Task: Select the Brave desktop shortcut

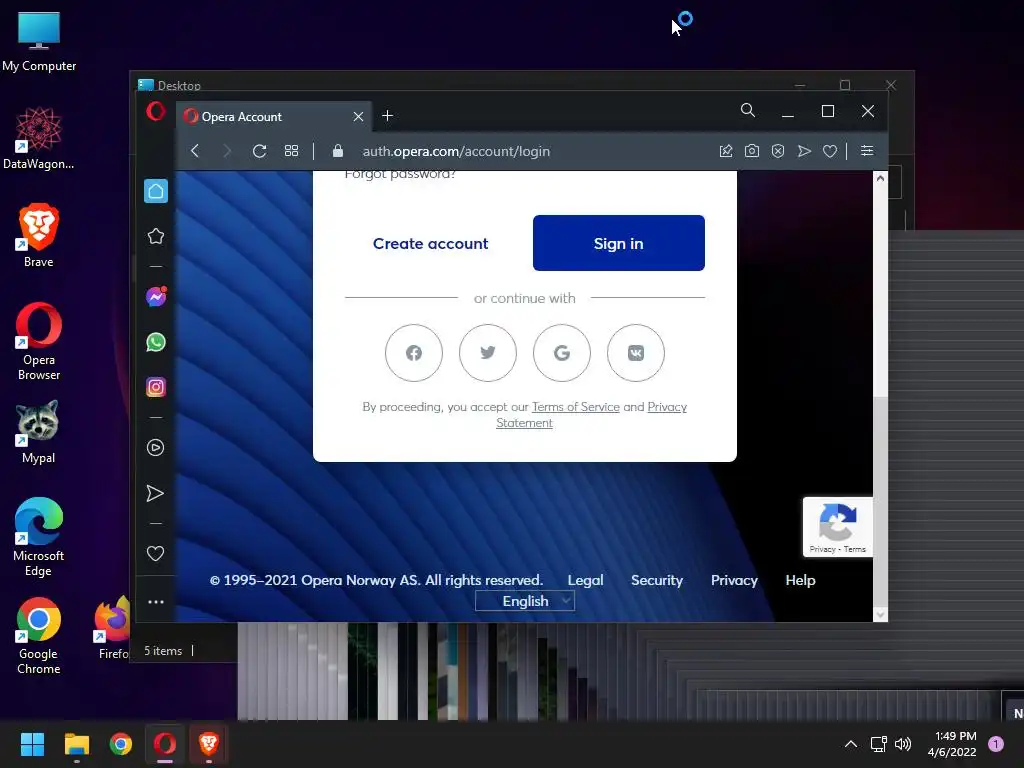Action: click(x=39, y=235)
